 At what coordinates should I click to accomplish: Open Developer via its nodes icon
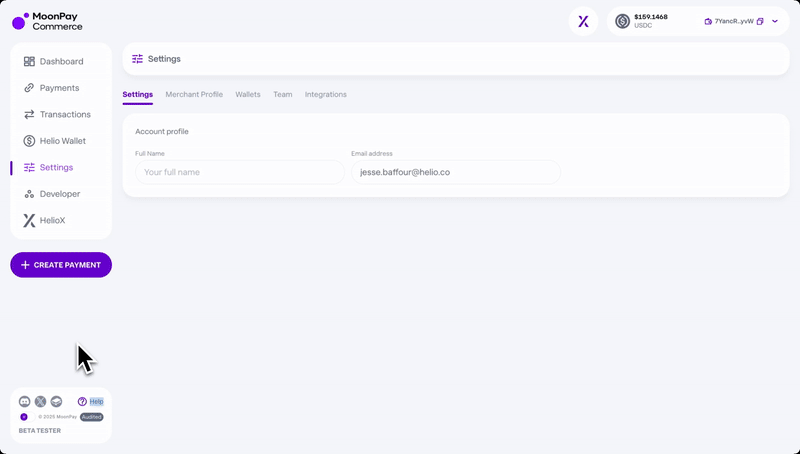pos(29,194)
